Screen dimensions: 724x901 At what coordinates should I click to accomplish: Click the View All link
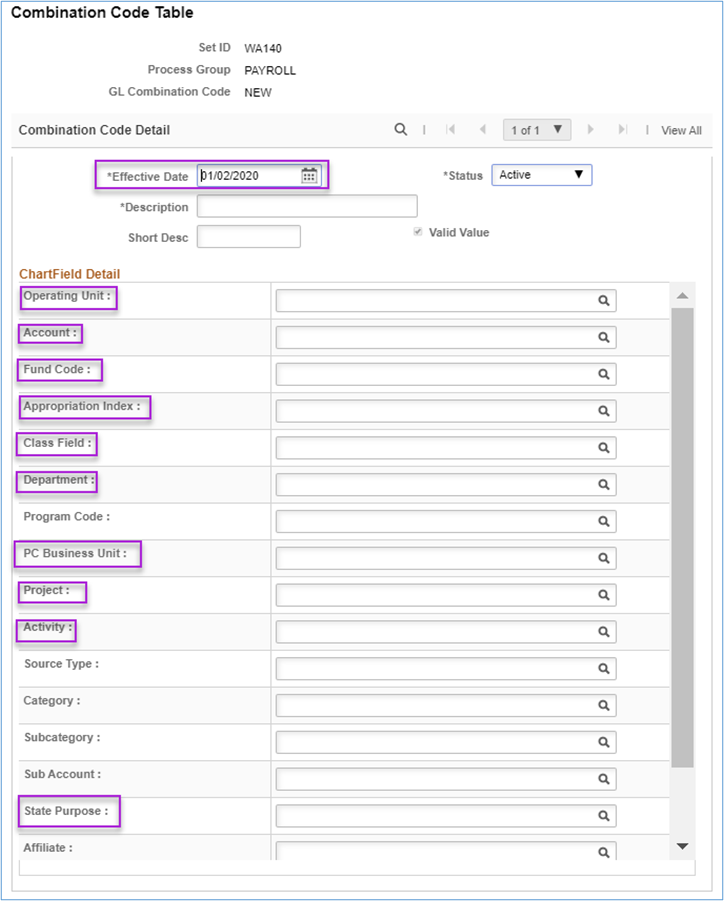click(x=681, y=130)
